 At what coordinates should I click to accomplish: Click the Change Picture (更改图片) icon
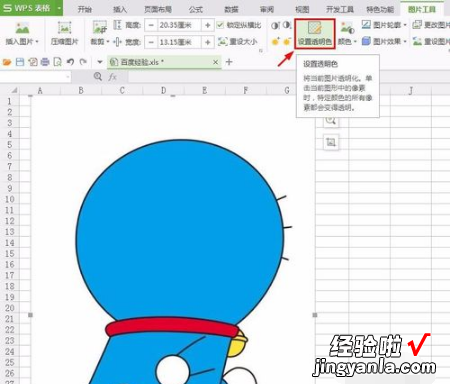[x=417, y=24]
